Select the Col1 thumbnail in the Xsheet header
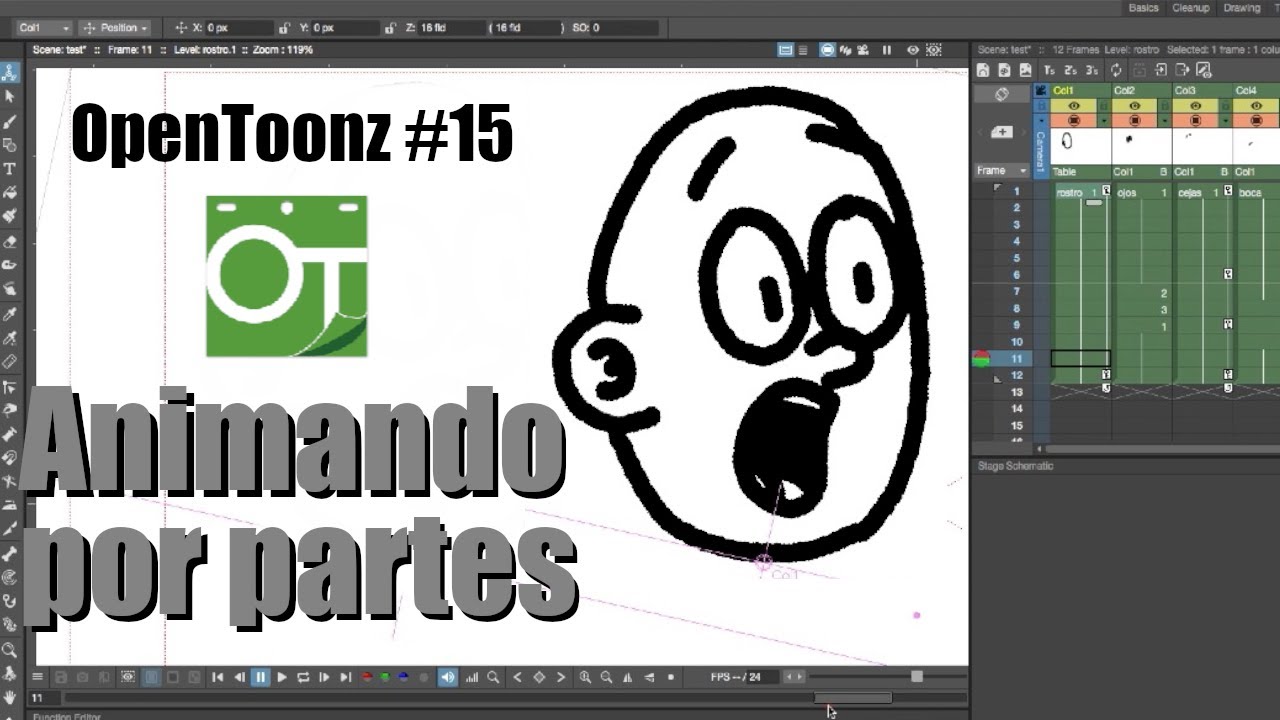This screenshot has height=720, width=1280. pyautogui.click(x=1080, y=146)
